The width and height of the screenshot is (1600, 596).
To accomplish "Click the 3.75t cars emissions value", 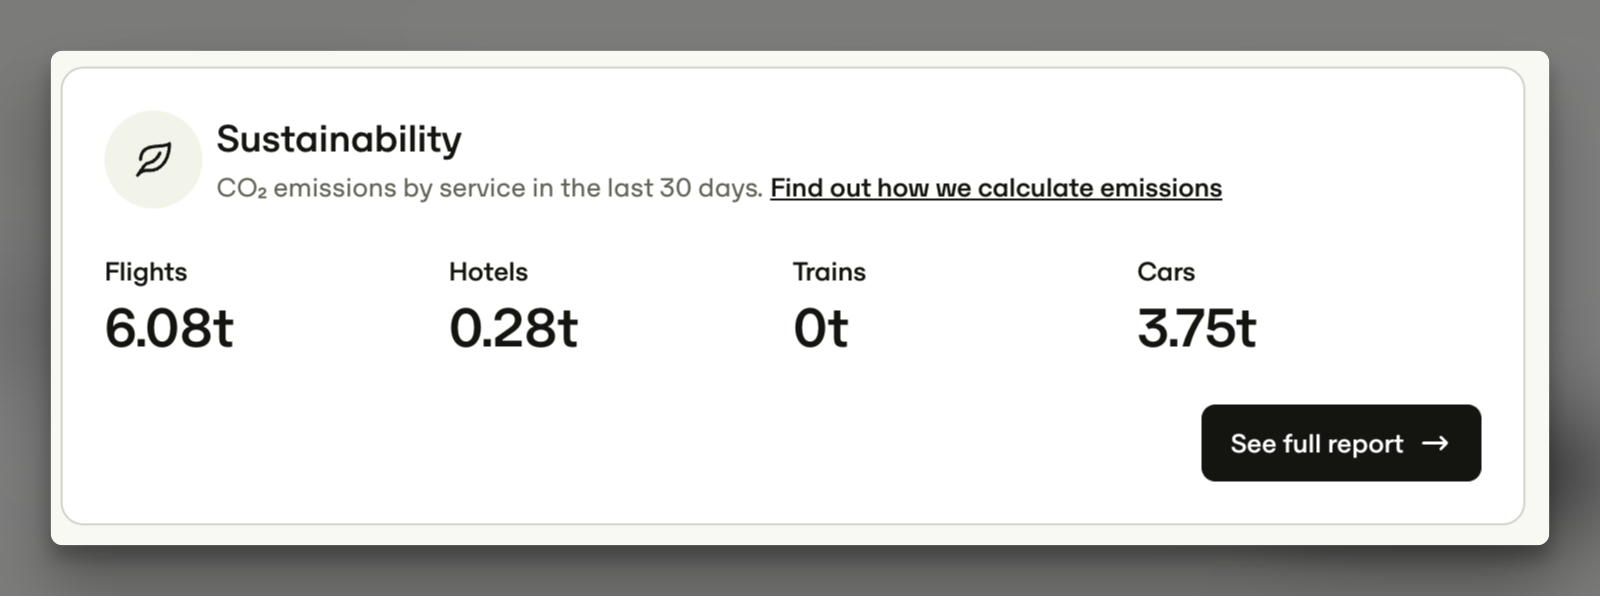I will [1196, 328].
